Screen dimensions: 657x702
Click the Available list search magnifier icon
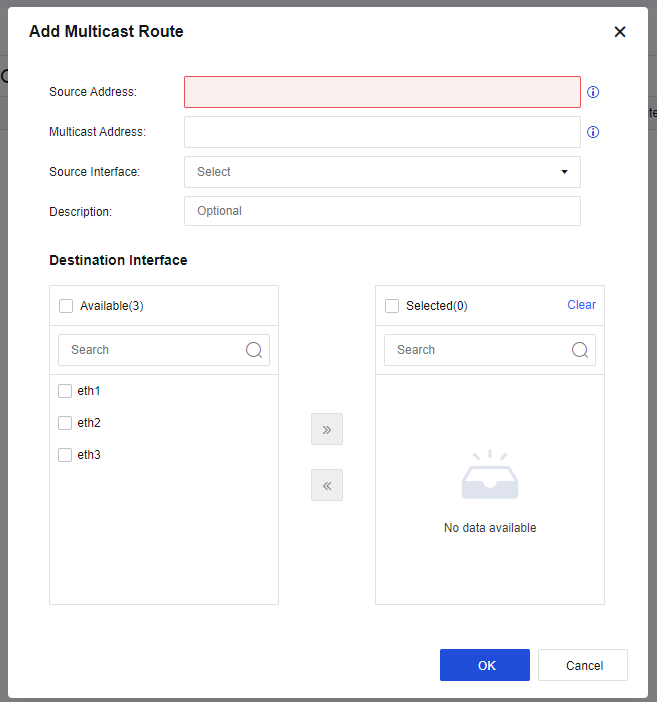(254, 350)
